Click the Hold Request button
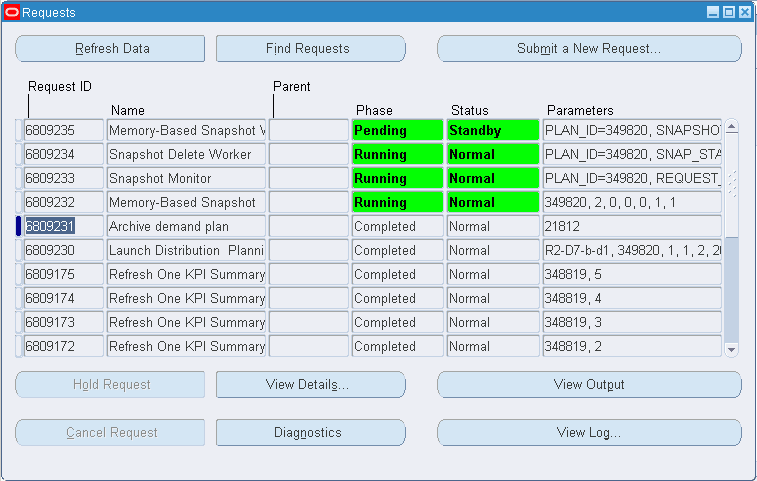Viewport: 757px width, 481px height. coord(110,384)
